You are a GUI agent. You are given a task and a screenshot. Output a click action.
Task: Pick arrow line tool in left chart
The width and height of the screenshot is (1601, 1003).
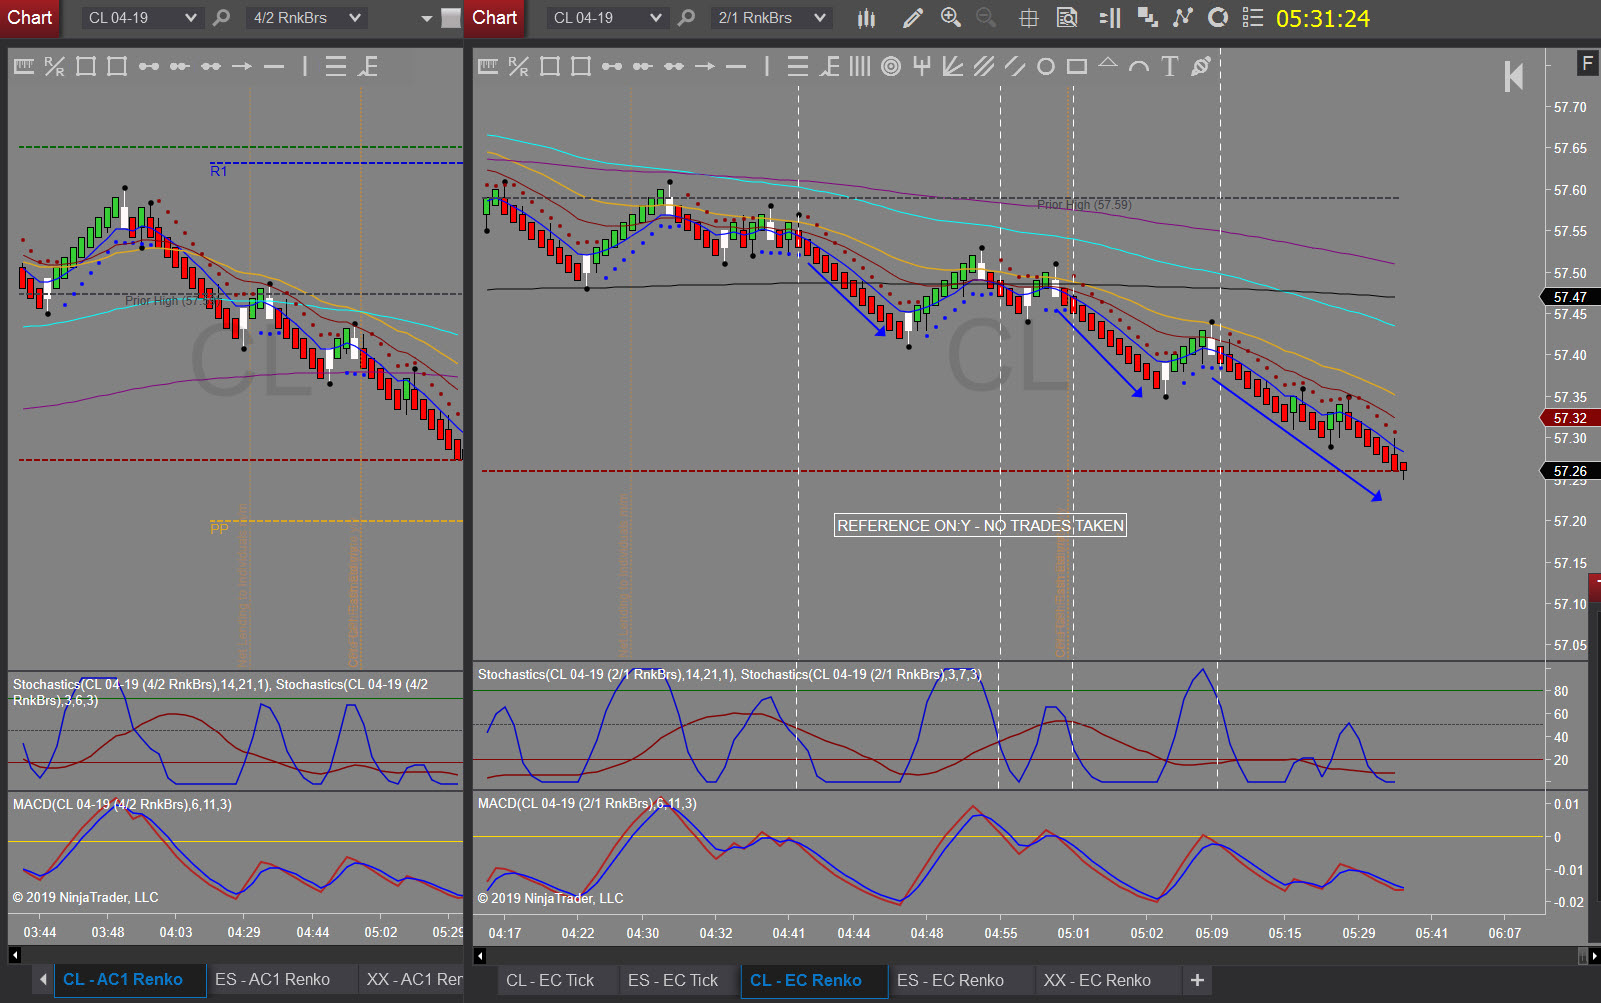tap(242, 66)
